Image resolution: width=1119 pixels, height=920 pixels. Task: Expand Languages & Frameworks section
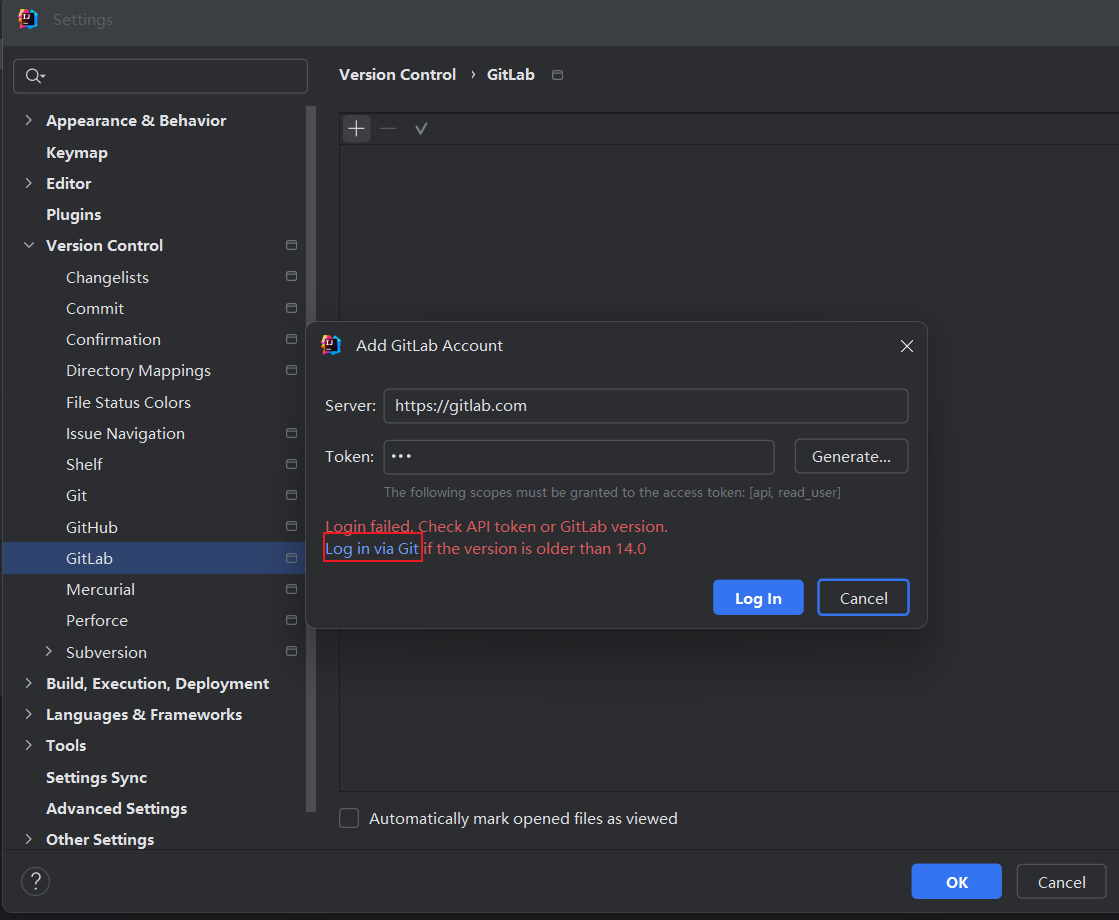click(x=29, y=714)
